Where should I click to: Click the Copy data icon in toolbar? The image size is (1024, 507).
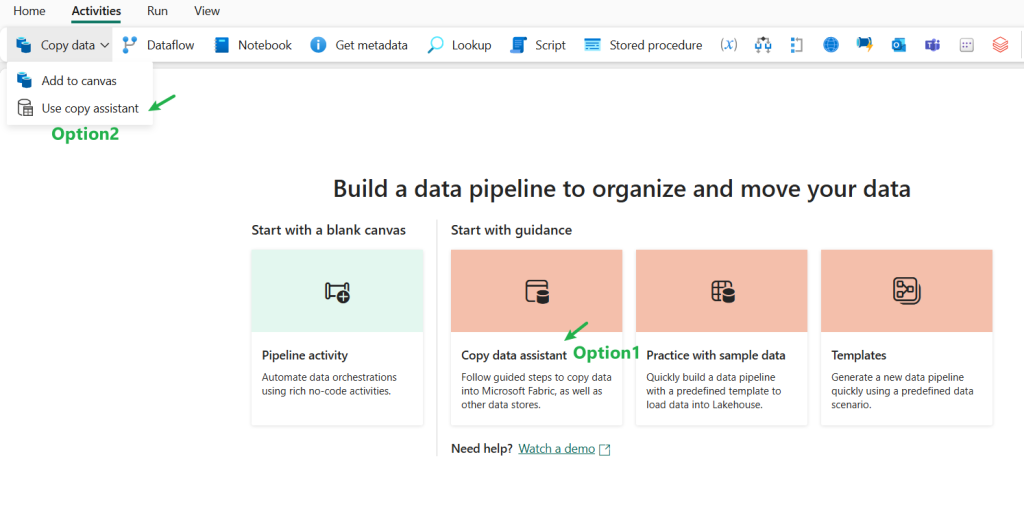click(24, 45)
